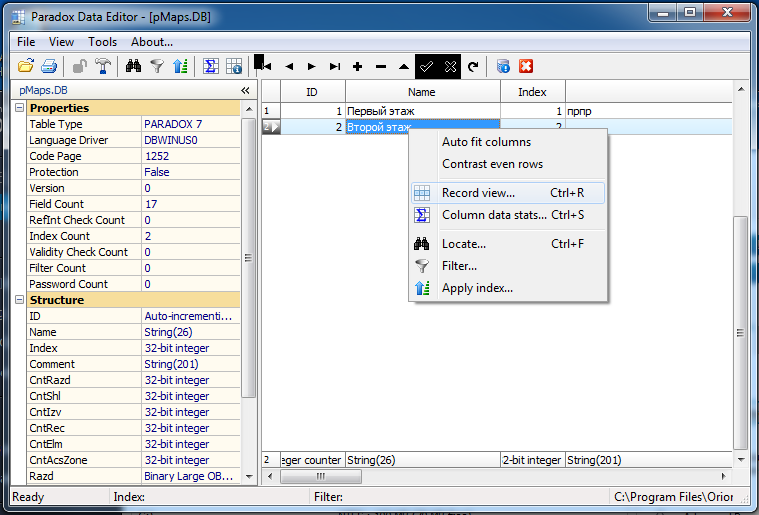The width and height of the screenshot is (759, 515).
Task: Click the Print toolbar icon
Action: 49,66
